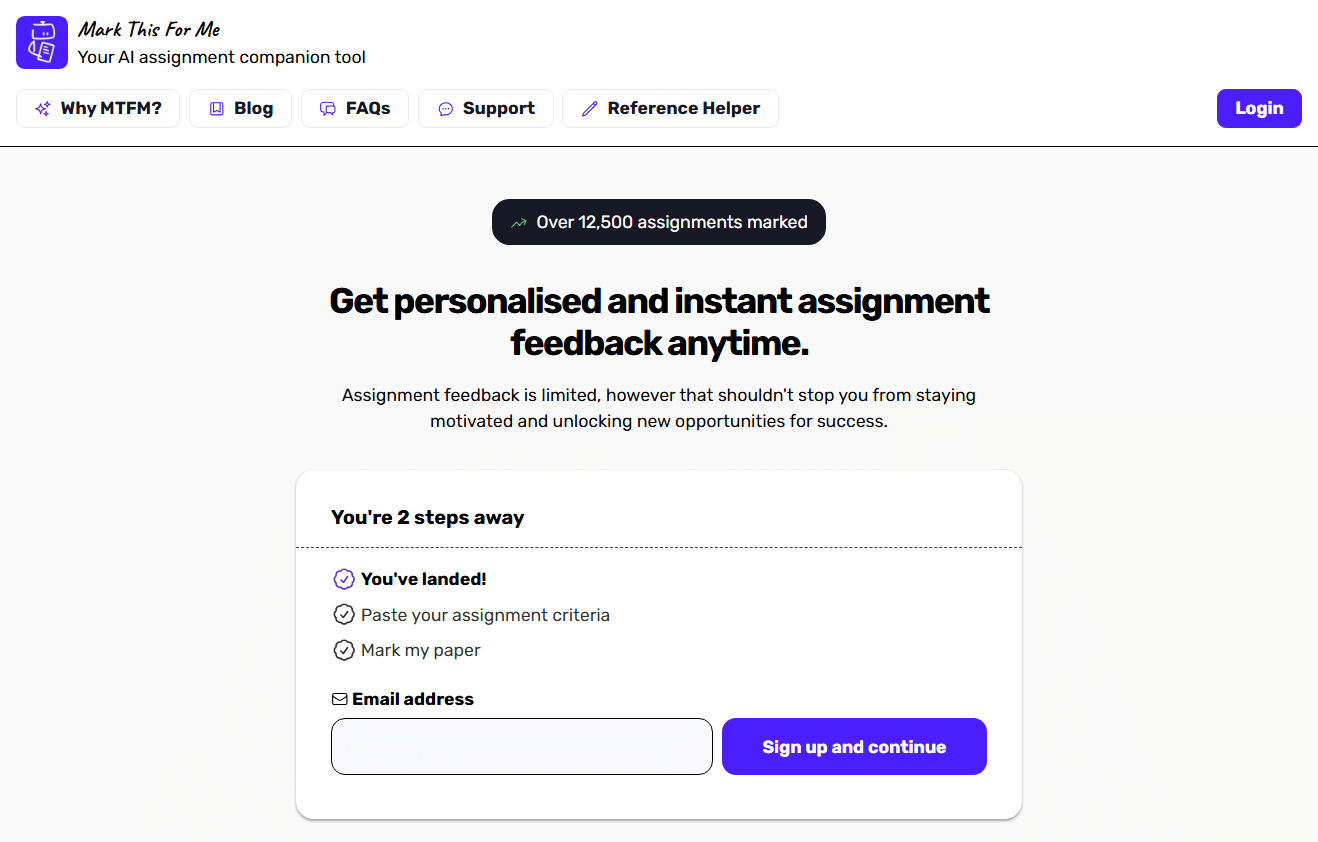Open the FAQs navigation item
The height and width of the screenshot is (842, 1318).
[x=355, y=109]
